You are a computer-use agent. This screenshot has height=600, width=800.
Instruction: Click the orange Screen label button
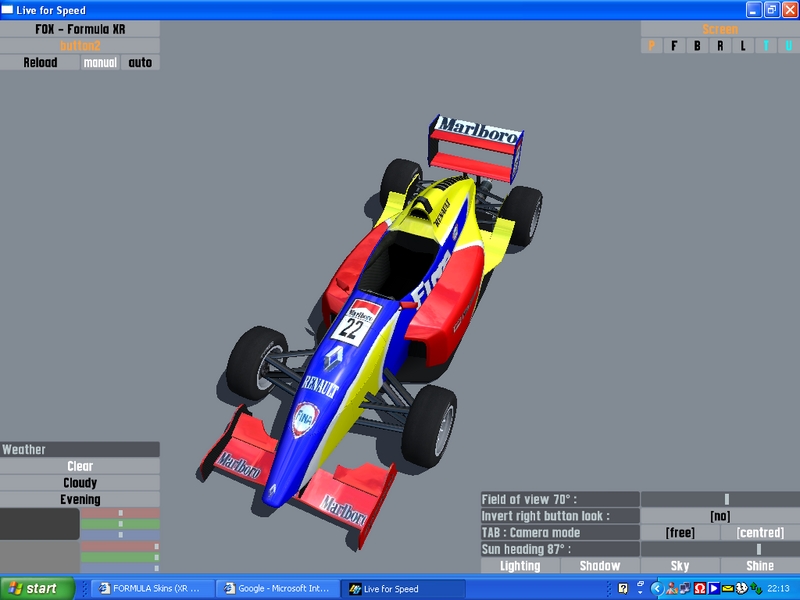pos(720,29)
